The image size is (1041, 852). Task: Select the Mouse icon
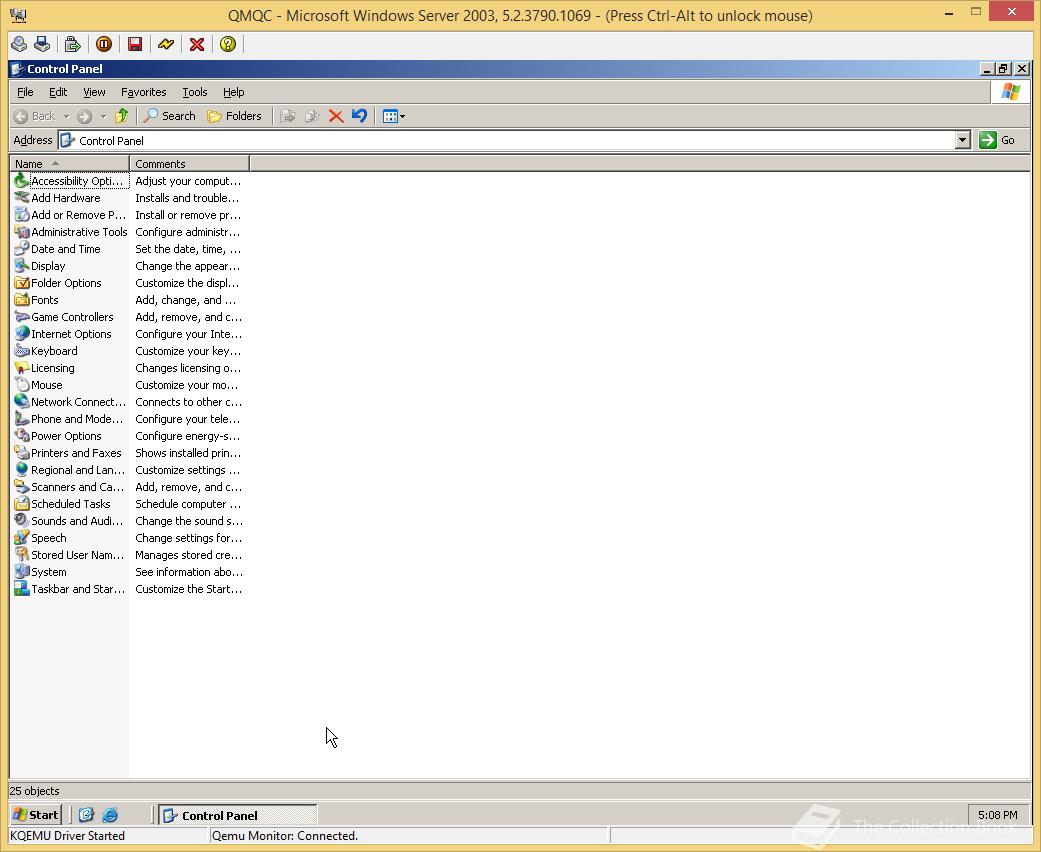[x=22, y=385]
